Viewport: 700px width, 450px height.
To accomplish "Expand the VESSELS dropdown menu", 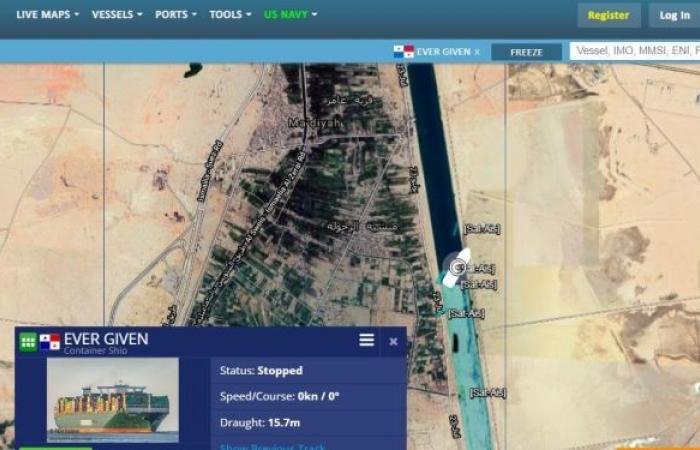I will point(117,14).
